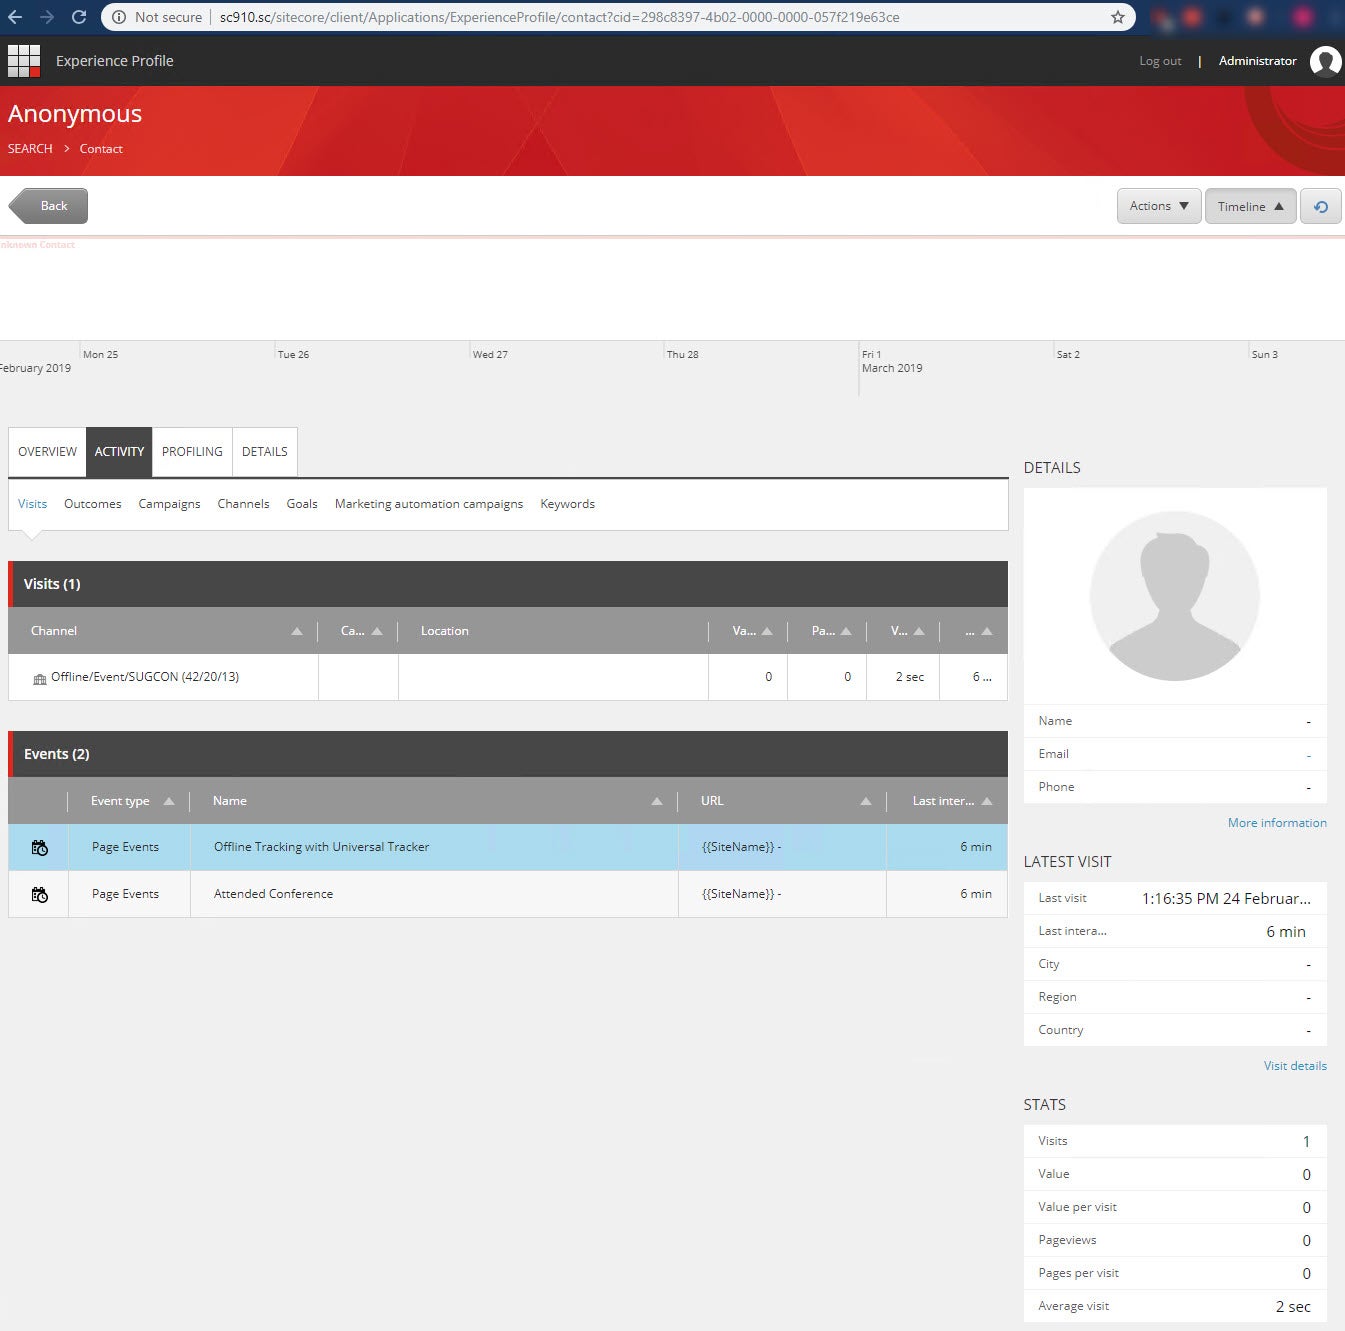The height and width of the screenshot is (1331, 1345).
Task: Bookmark the page using the star icon
Action: click(x=1117, y=17)
